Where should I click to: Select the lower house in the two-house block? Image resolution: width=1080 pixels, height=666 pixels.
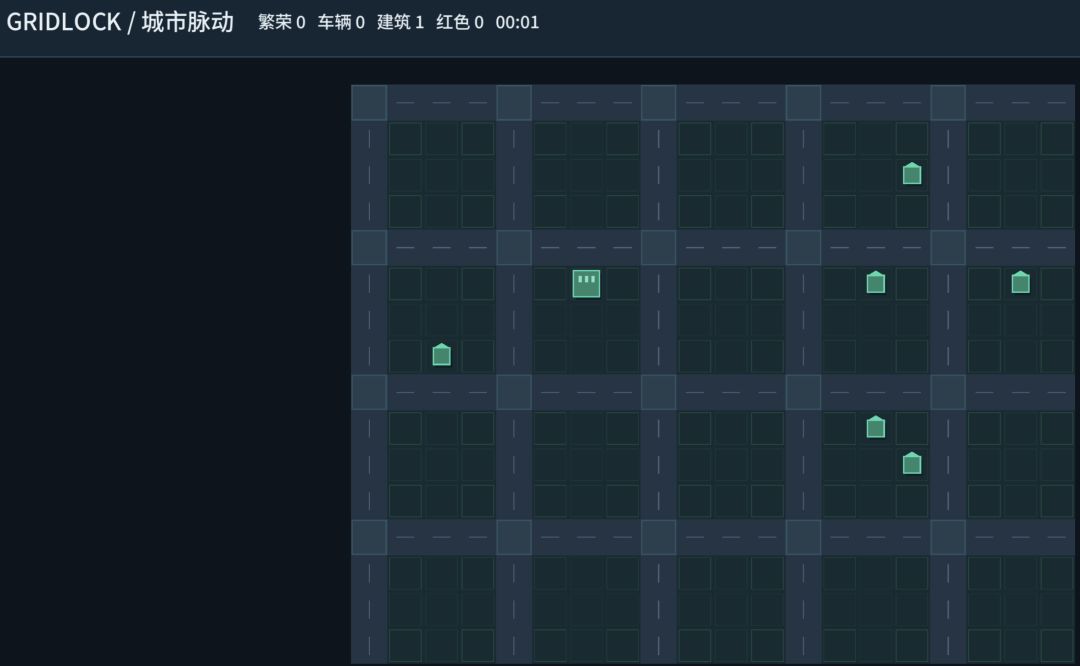(x=912, y=464)
